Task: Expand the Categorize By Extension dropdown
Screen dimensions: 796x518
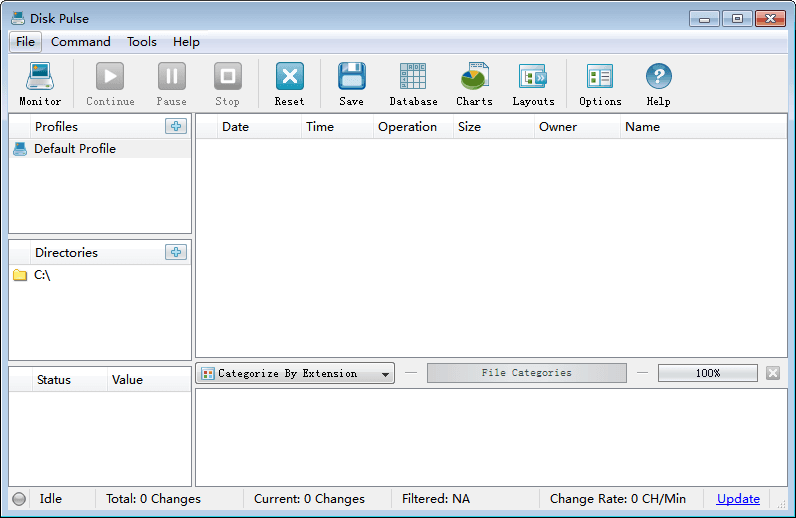Action: click(295, 373)
